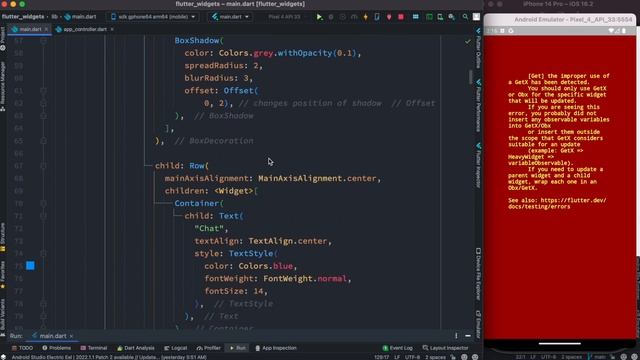Collapse the Text widget fold marker
Screen dimensions: 640x360
tap(43, 216)
